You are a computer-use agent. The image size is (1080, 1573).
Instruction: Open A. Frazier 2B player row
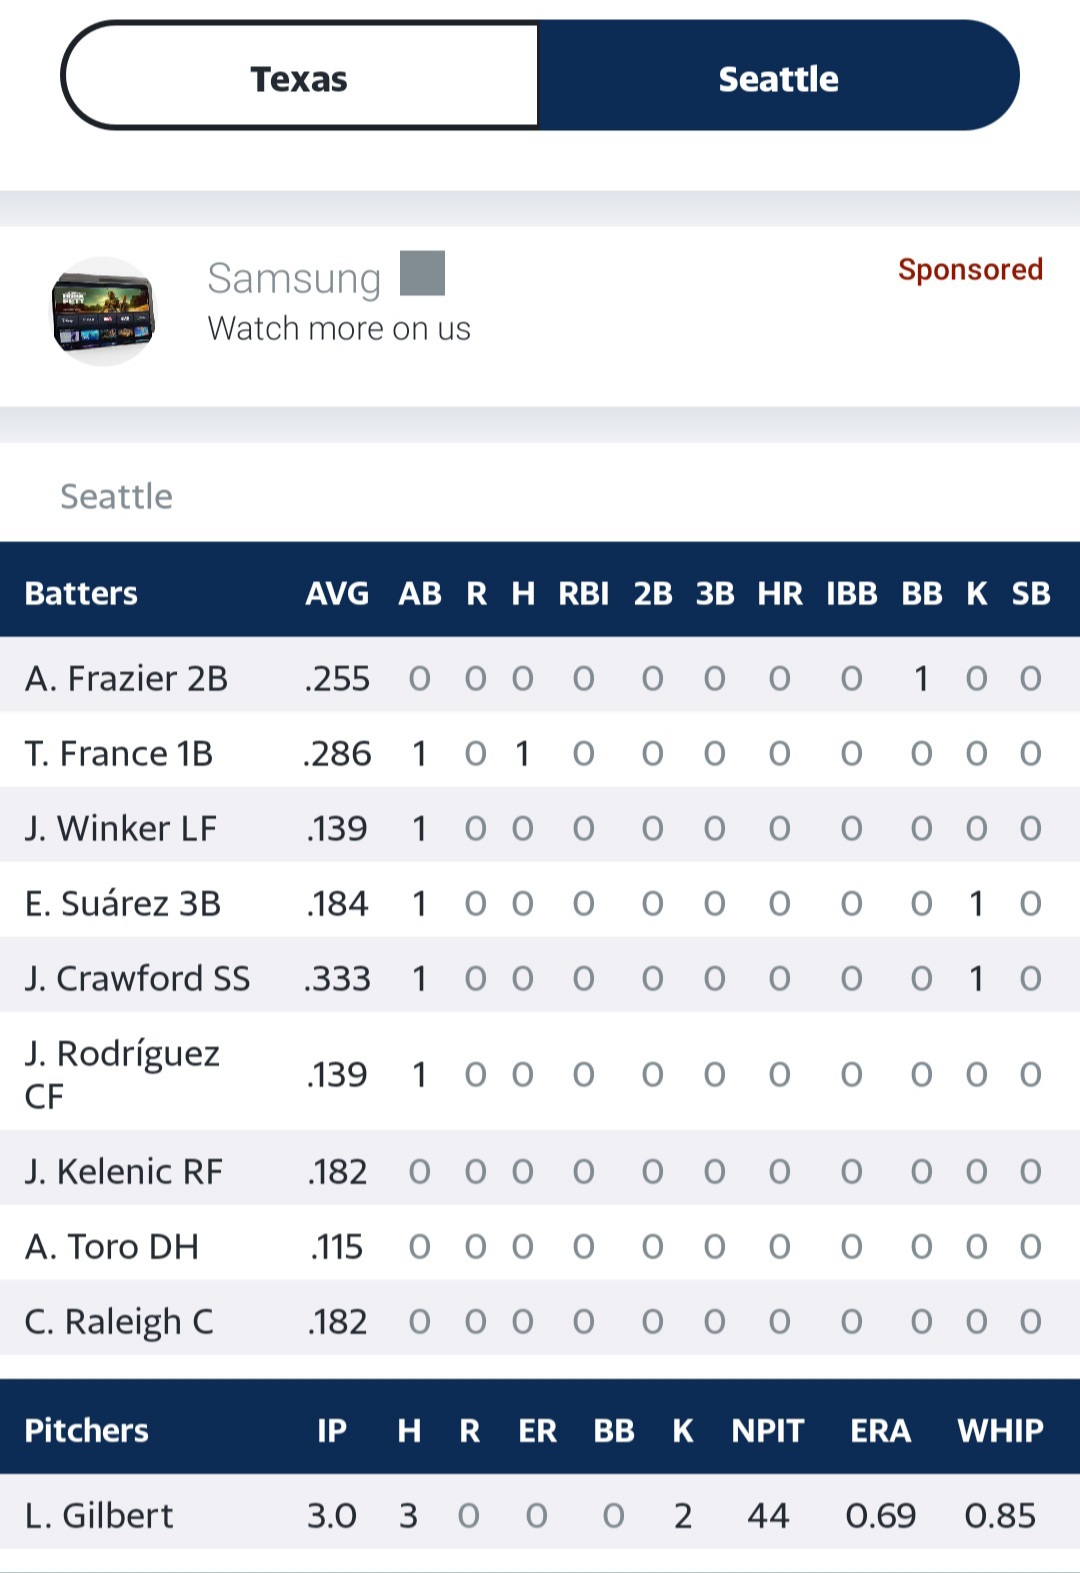point(126,679)
